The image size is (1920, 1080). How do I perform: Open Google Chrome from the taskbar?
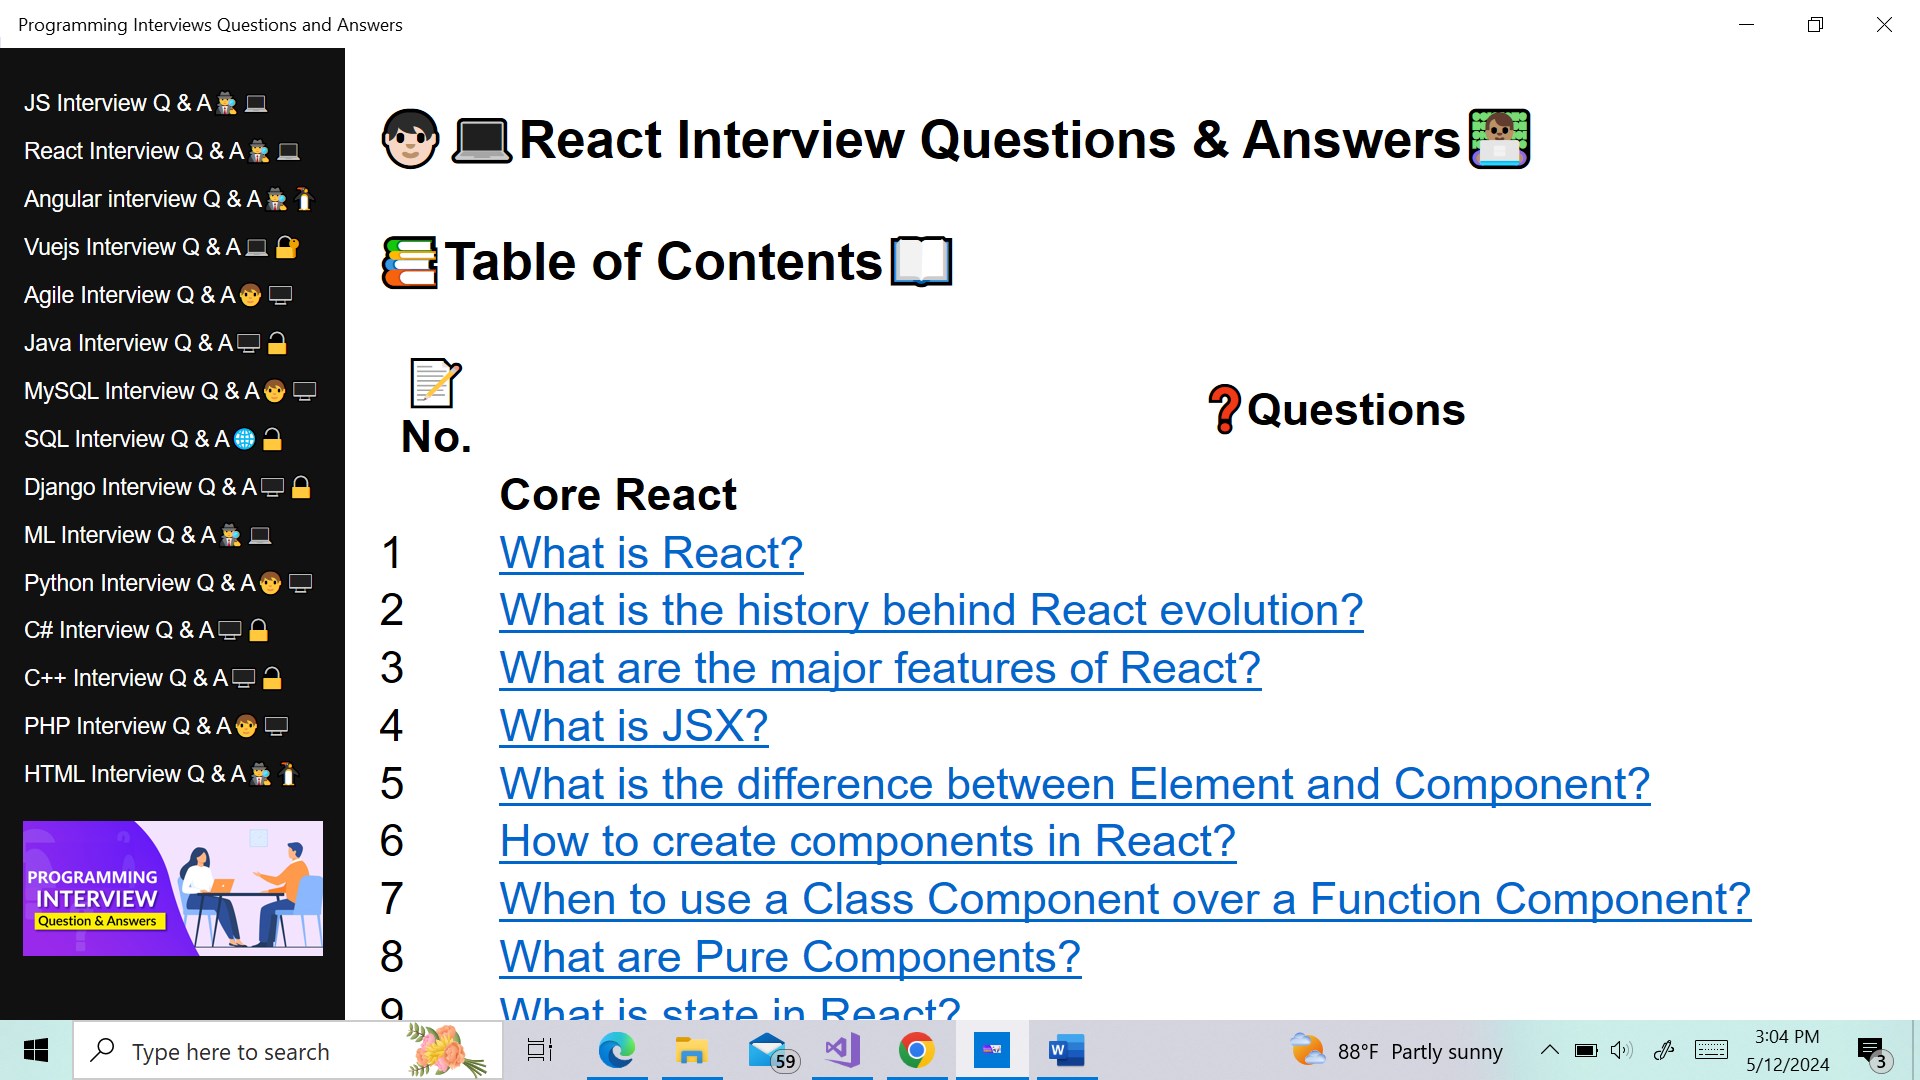pyautogui.click(x=916, y=1050)
